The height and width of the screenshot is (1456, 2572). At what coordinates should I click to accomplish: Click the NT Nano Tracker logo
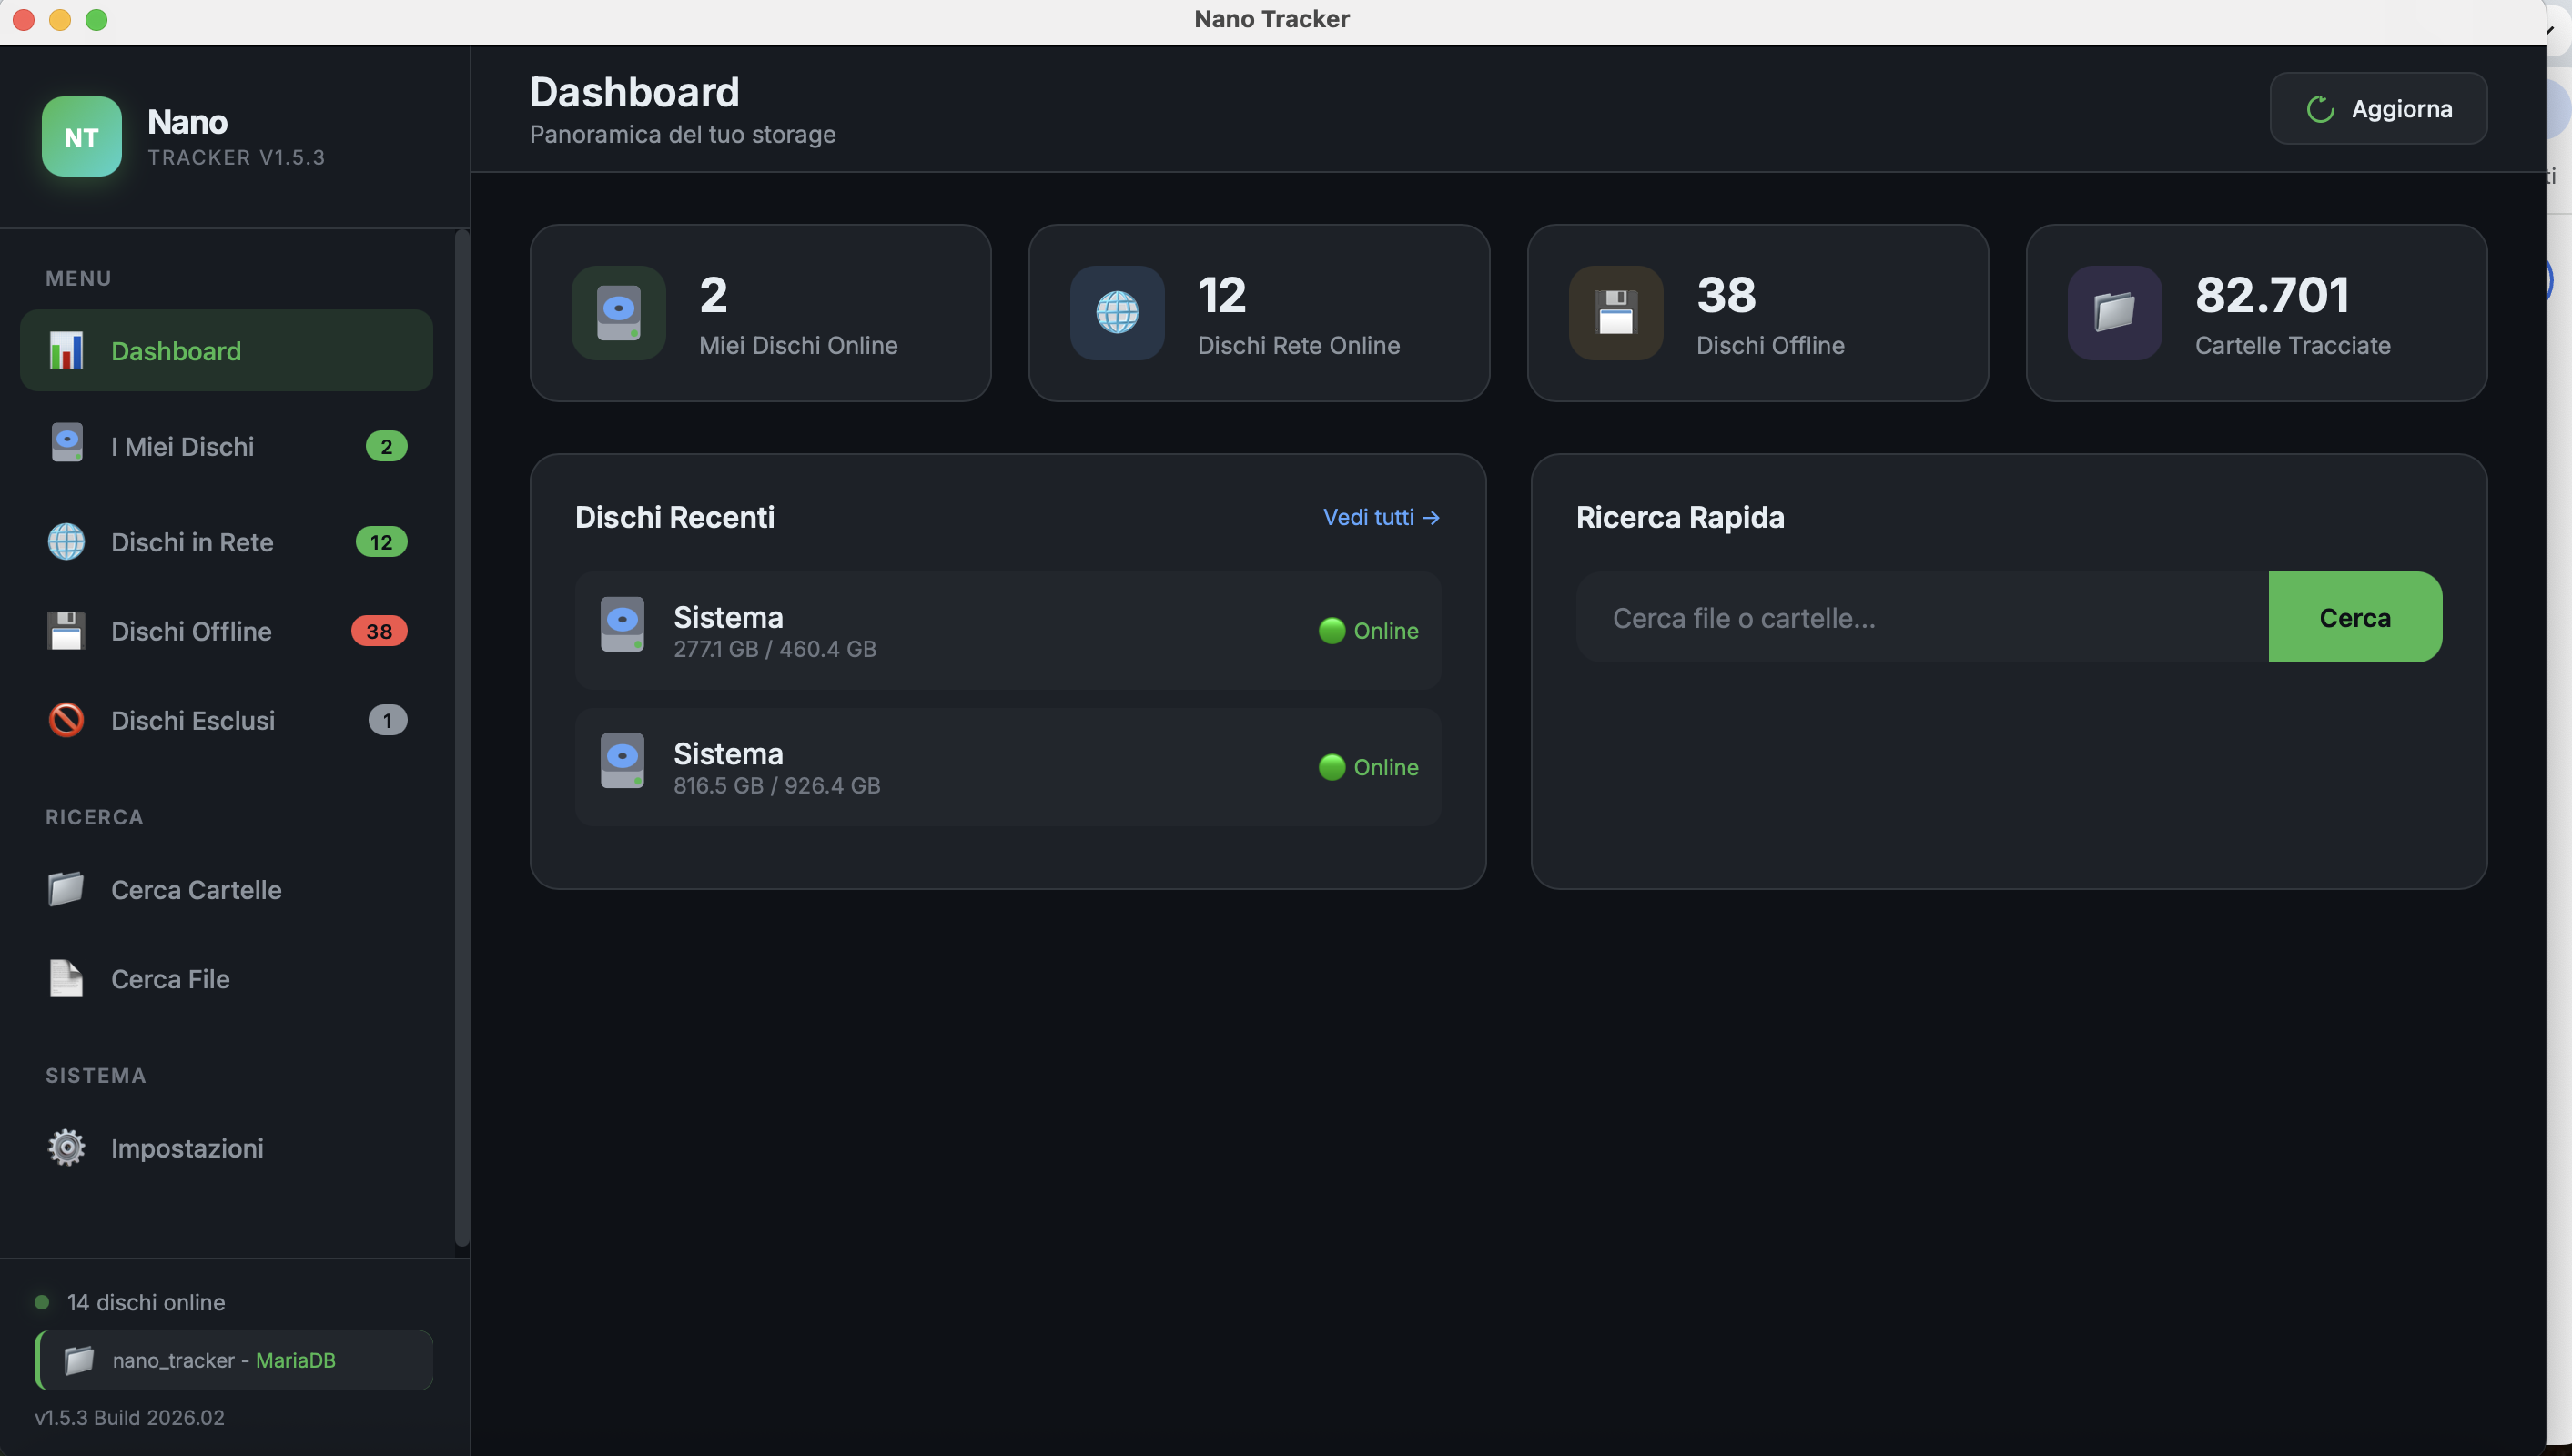(x=81, y=136)
